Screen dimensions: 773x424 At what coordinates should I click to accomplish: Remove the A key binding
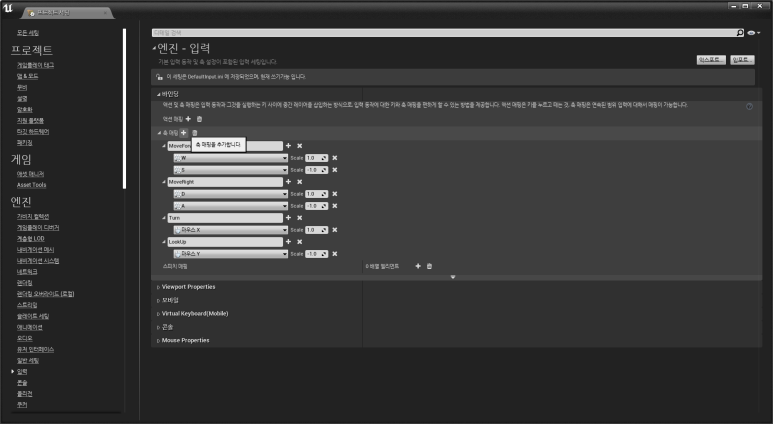(335, 206)
